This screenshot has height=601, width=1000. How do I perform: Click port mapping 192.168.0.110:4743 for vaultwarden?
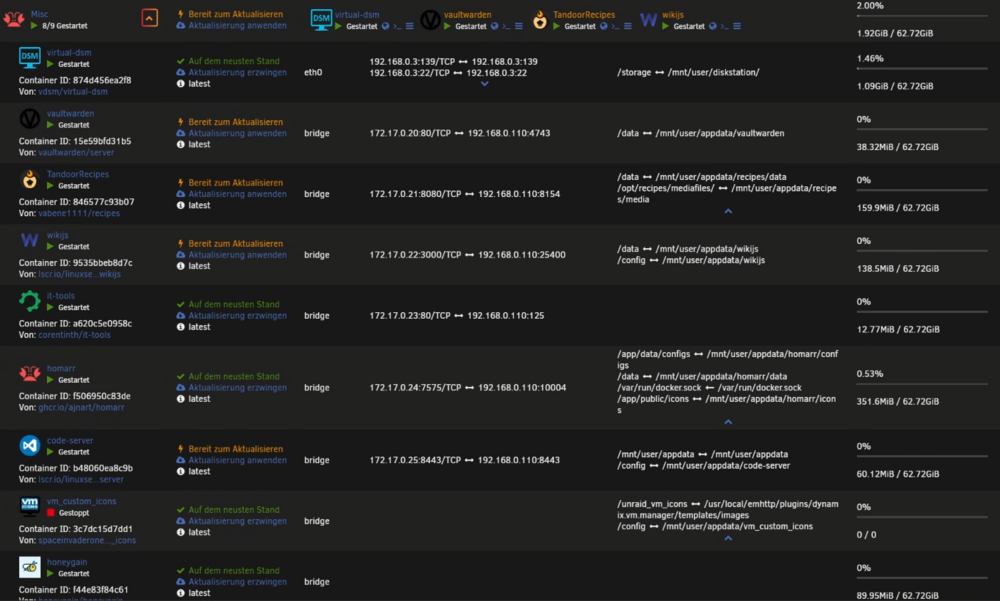(x=509, y=133)
